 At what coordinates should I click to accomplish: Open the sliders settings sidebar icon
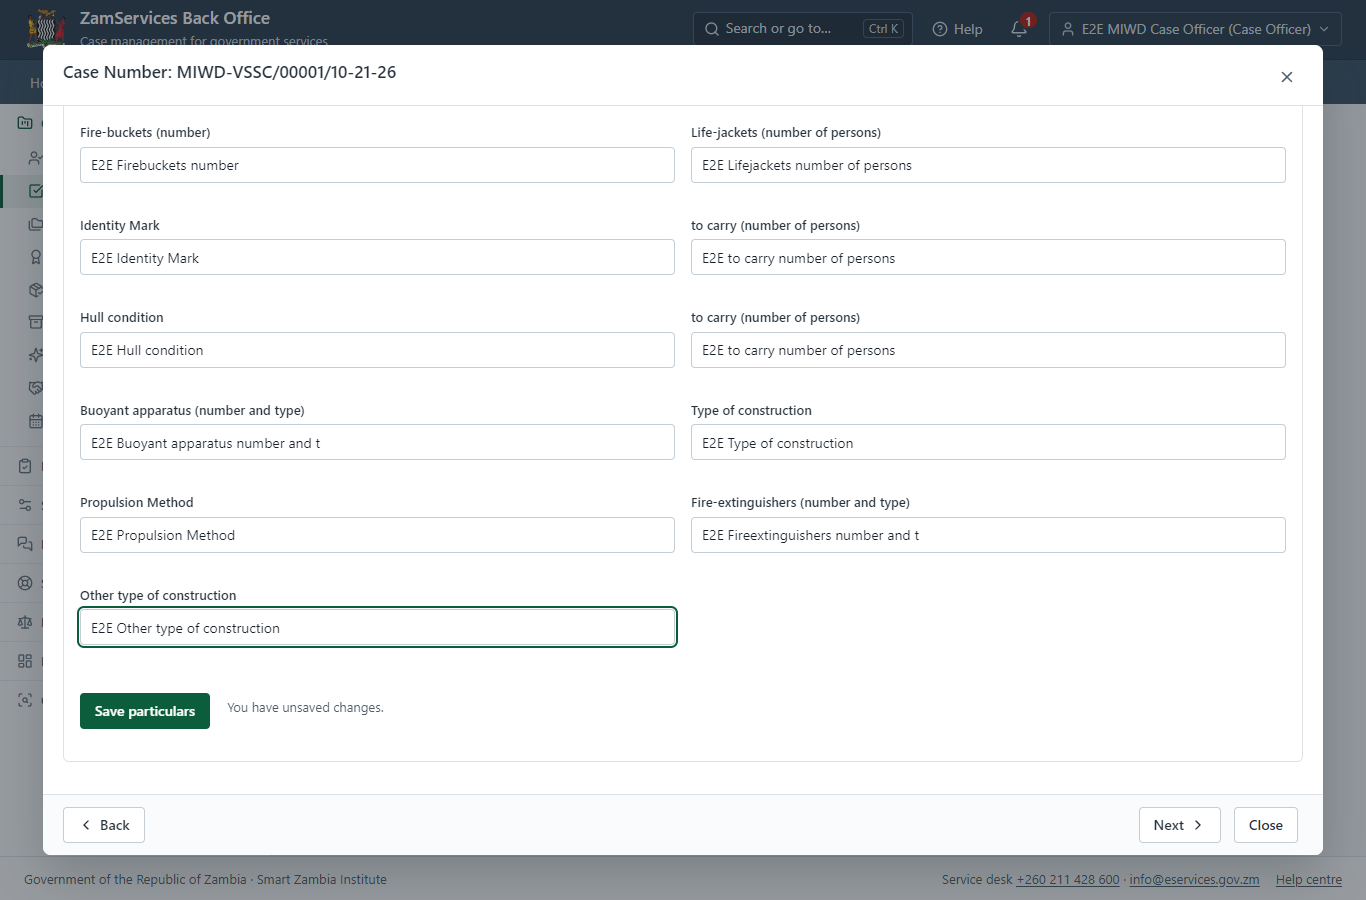point(25,505)
